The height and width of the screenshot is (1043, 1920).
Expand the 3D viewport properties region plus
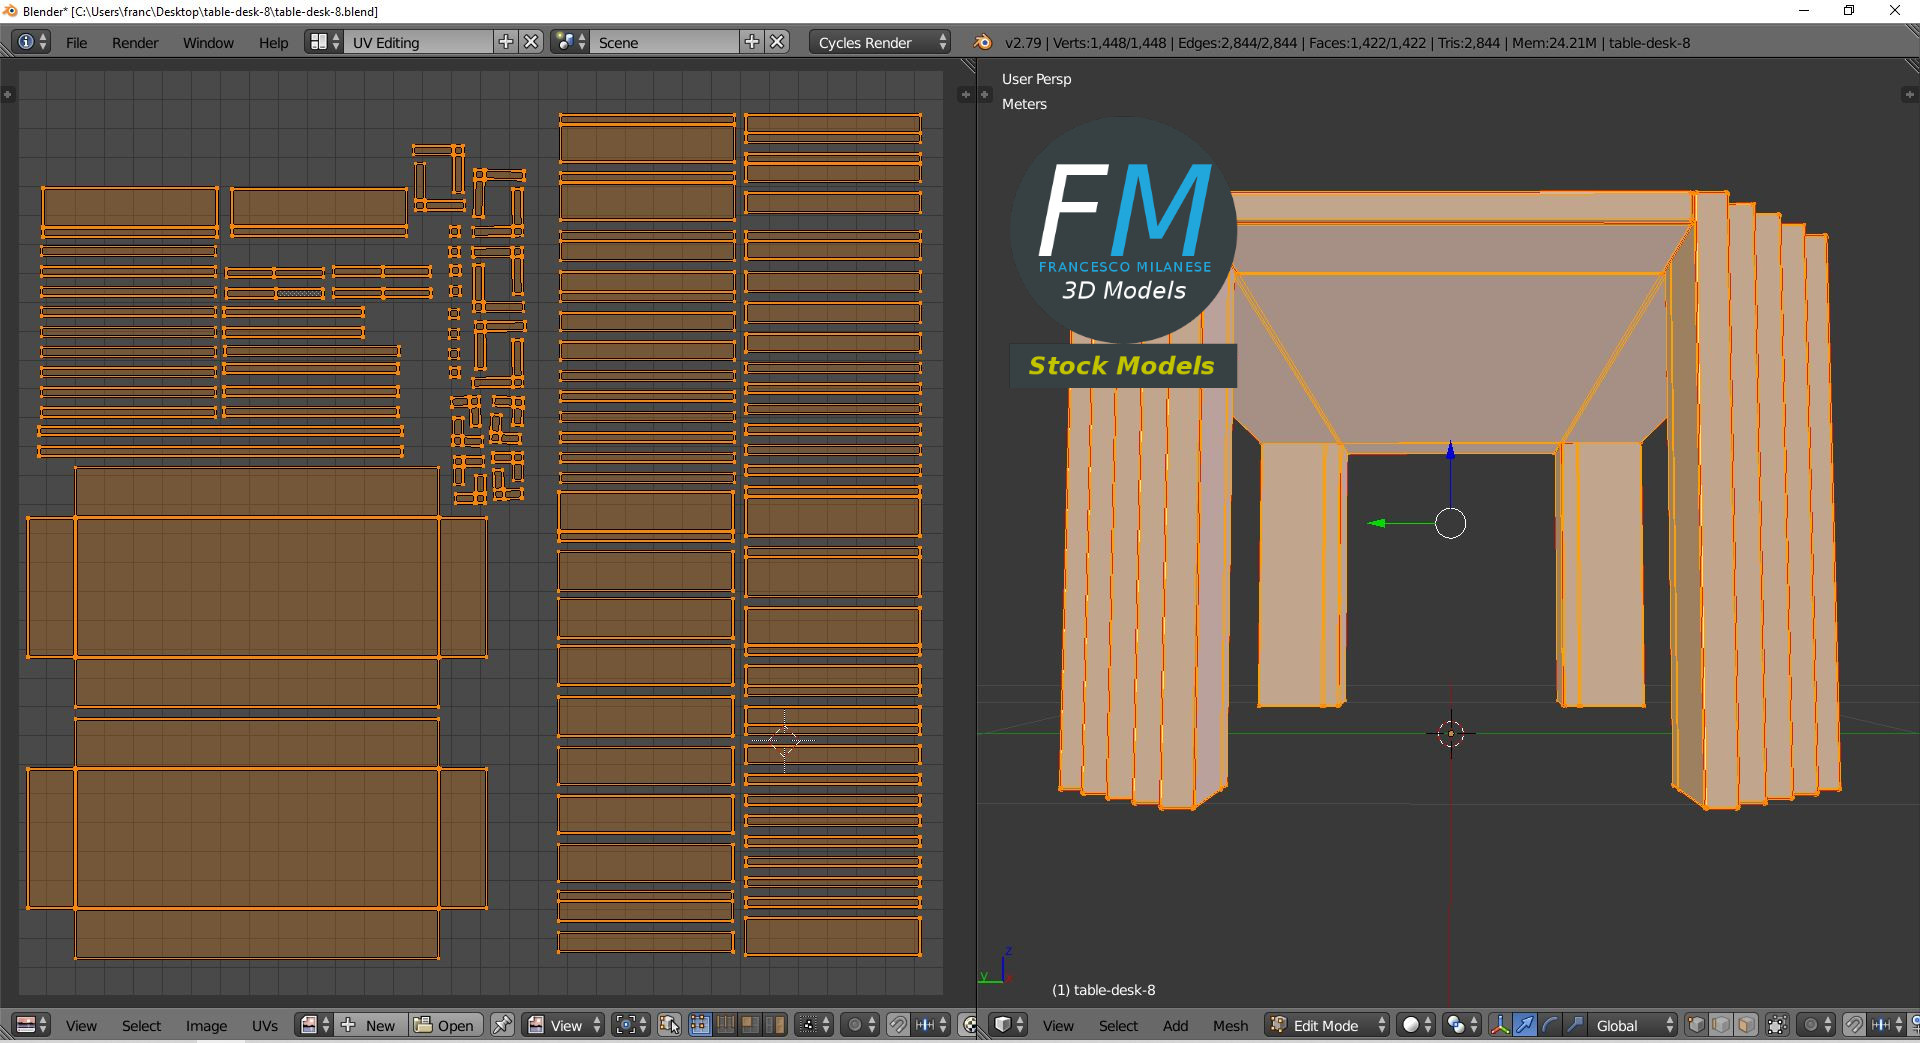1908,94
